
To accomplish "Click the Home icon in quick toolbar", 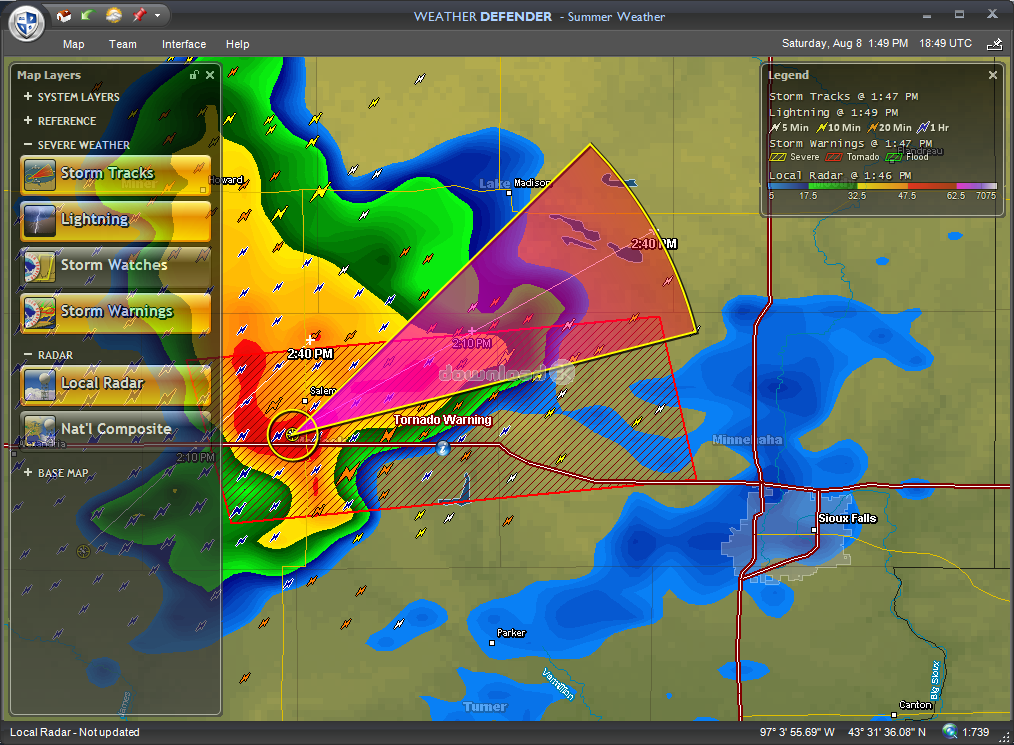I will pos(63,15).
